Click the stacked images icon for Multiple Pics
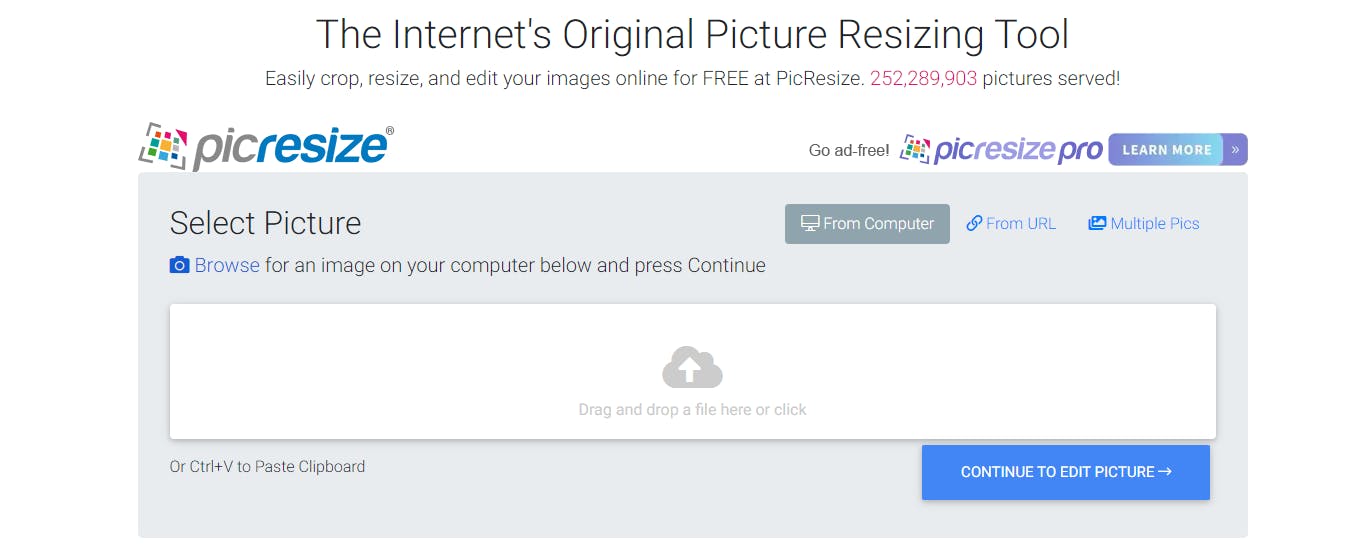1371x550 pixels. click(1097, 224)
